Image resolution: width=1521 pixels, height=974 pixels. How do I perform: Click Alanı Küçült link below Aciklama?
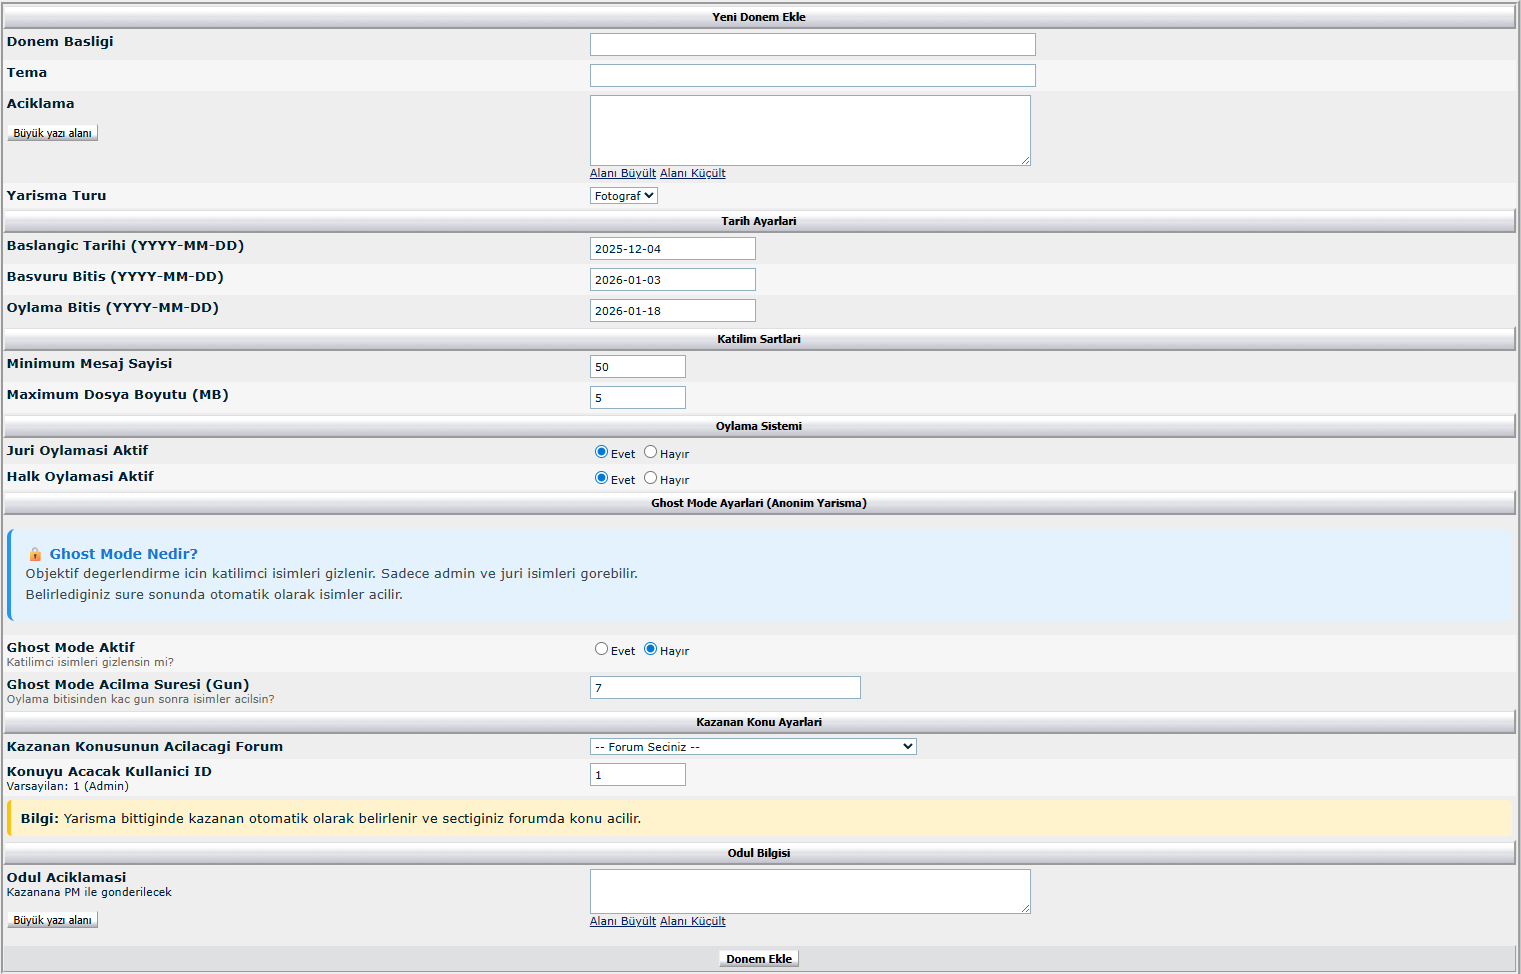(x=692, y=173)
